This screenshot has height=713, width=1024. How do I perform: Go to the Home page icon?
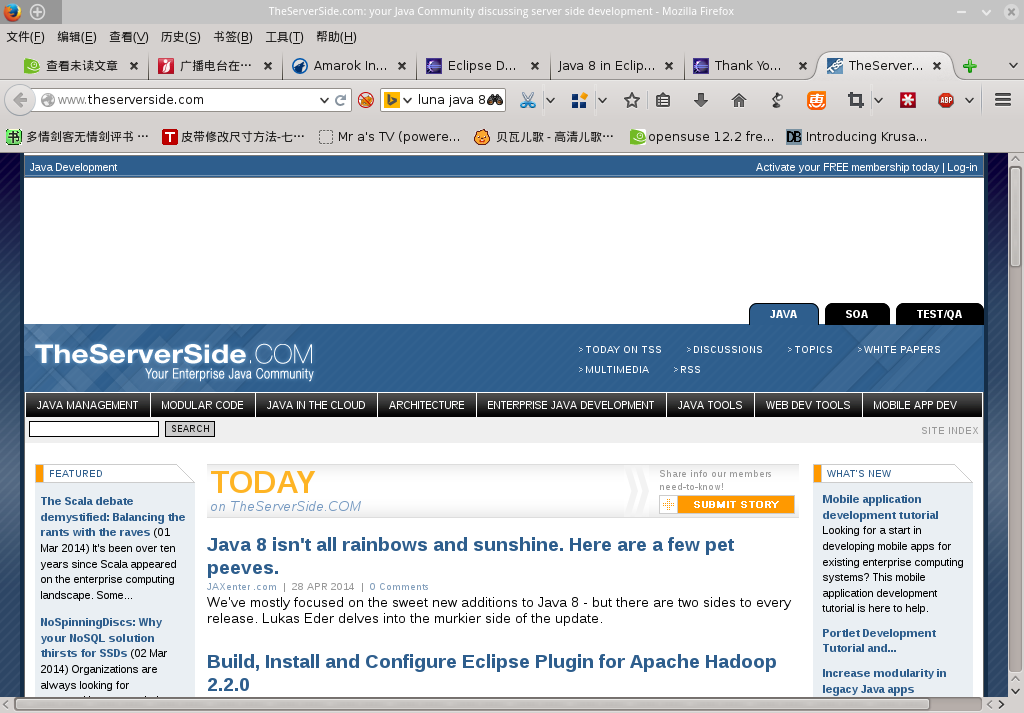739,100
